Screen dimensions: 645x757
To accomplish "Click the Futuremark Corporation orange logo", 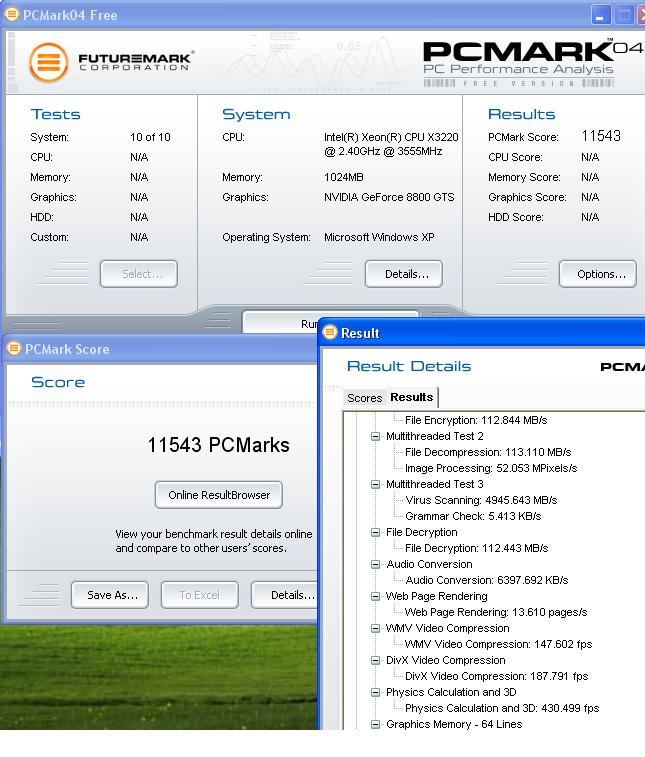I will (48, 62).
